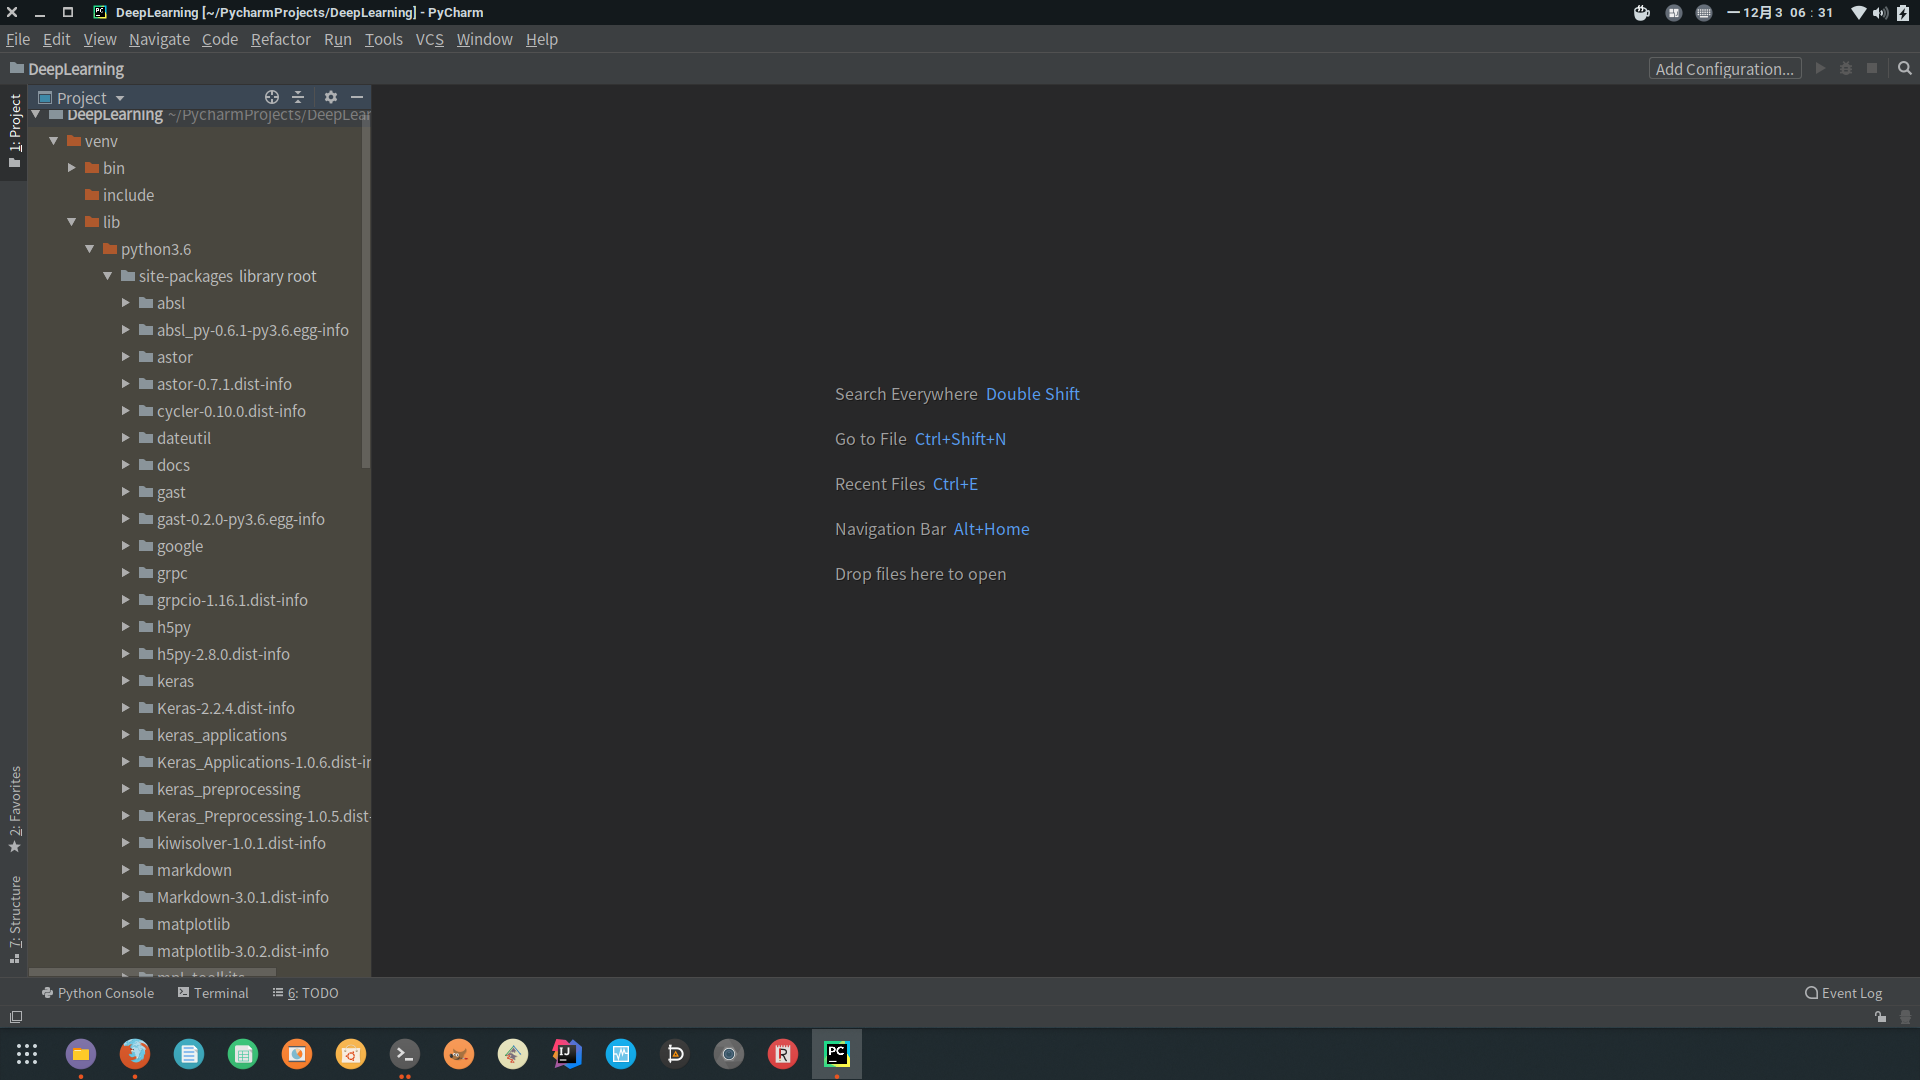Viewport: 1920px width, 1080px height.
Task: Open the VCS menu
Action: pyautogui.click(x=430, y=39)
